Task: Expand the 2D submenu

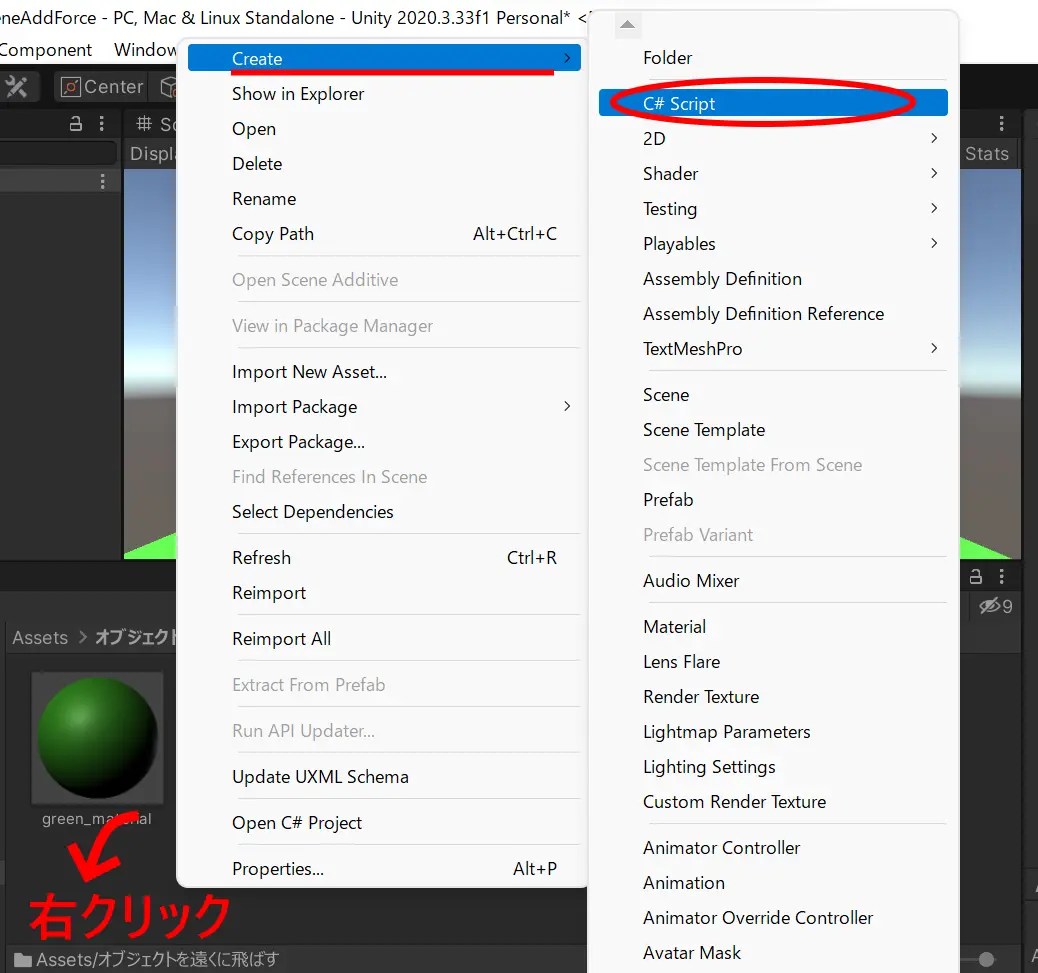Action: (773, 139)
